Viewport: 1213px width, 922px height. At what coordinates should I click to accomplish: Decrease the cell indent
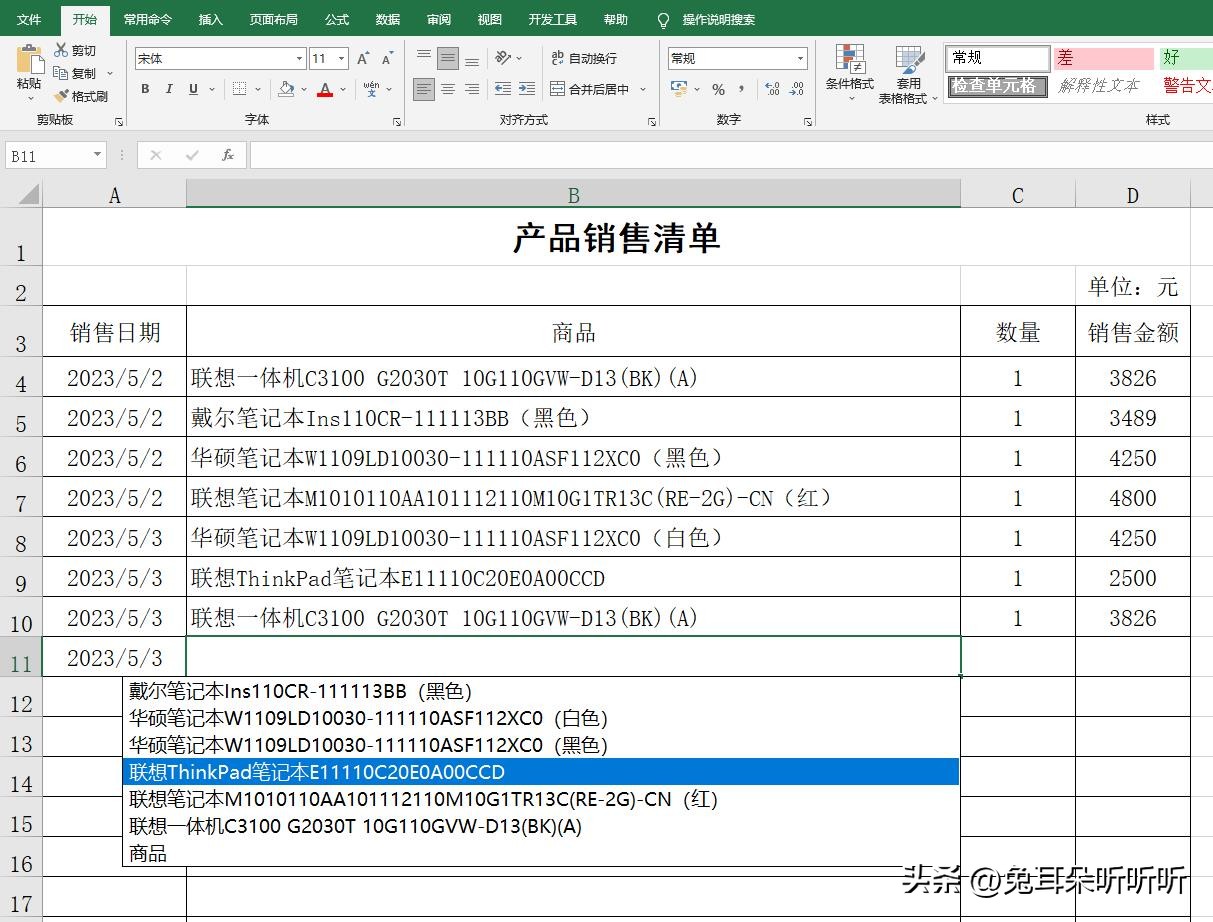[502, 89]
